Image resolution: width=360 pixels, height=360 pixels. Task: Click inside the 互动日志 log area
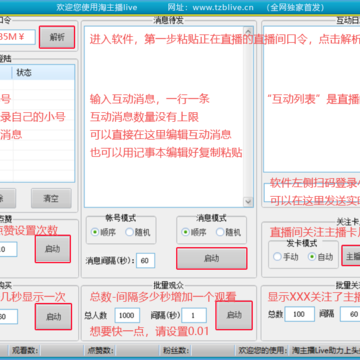coord(312,99)
